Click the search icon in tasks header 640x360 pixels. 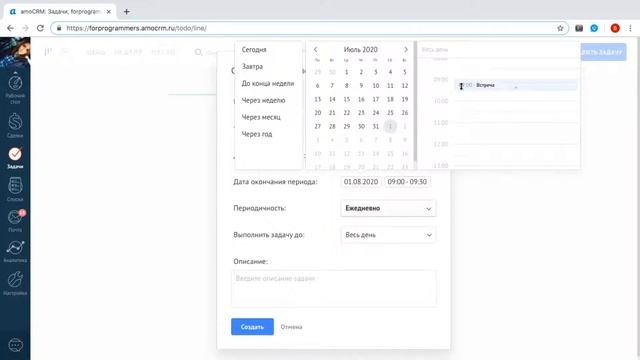pyautogui.click(x=198, y=52)
